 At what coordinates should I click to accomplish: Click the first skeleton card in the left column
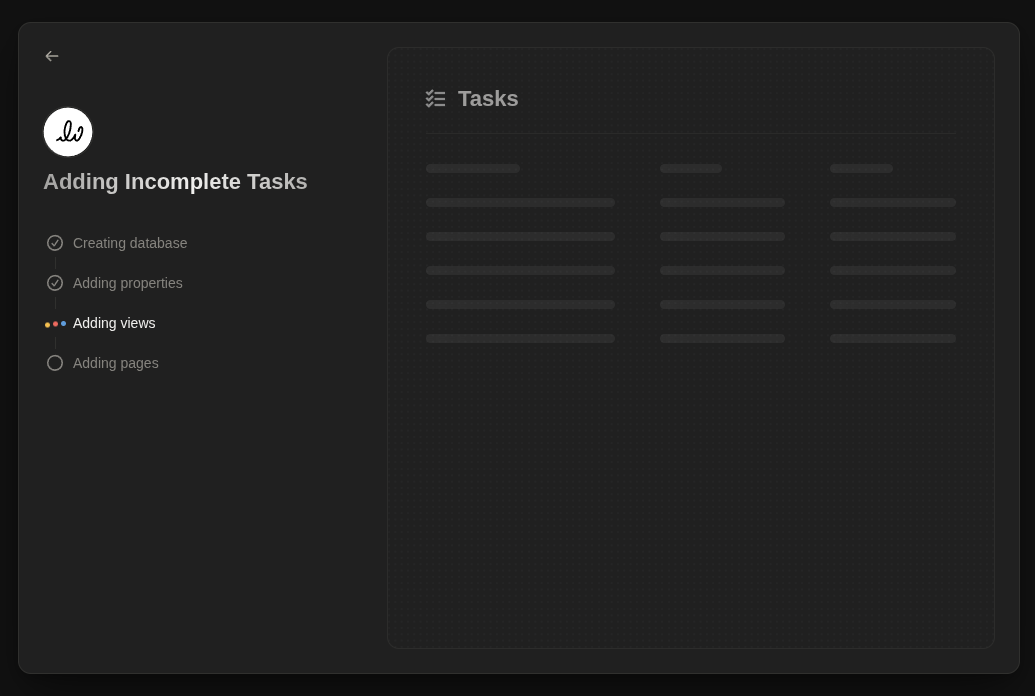click(x=473, y=168)
